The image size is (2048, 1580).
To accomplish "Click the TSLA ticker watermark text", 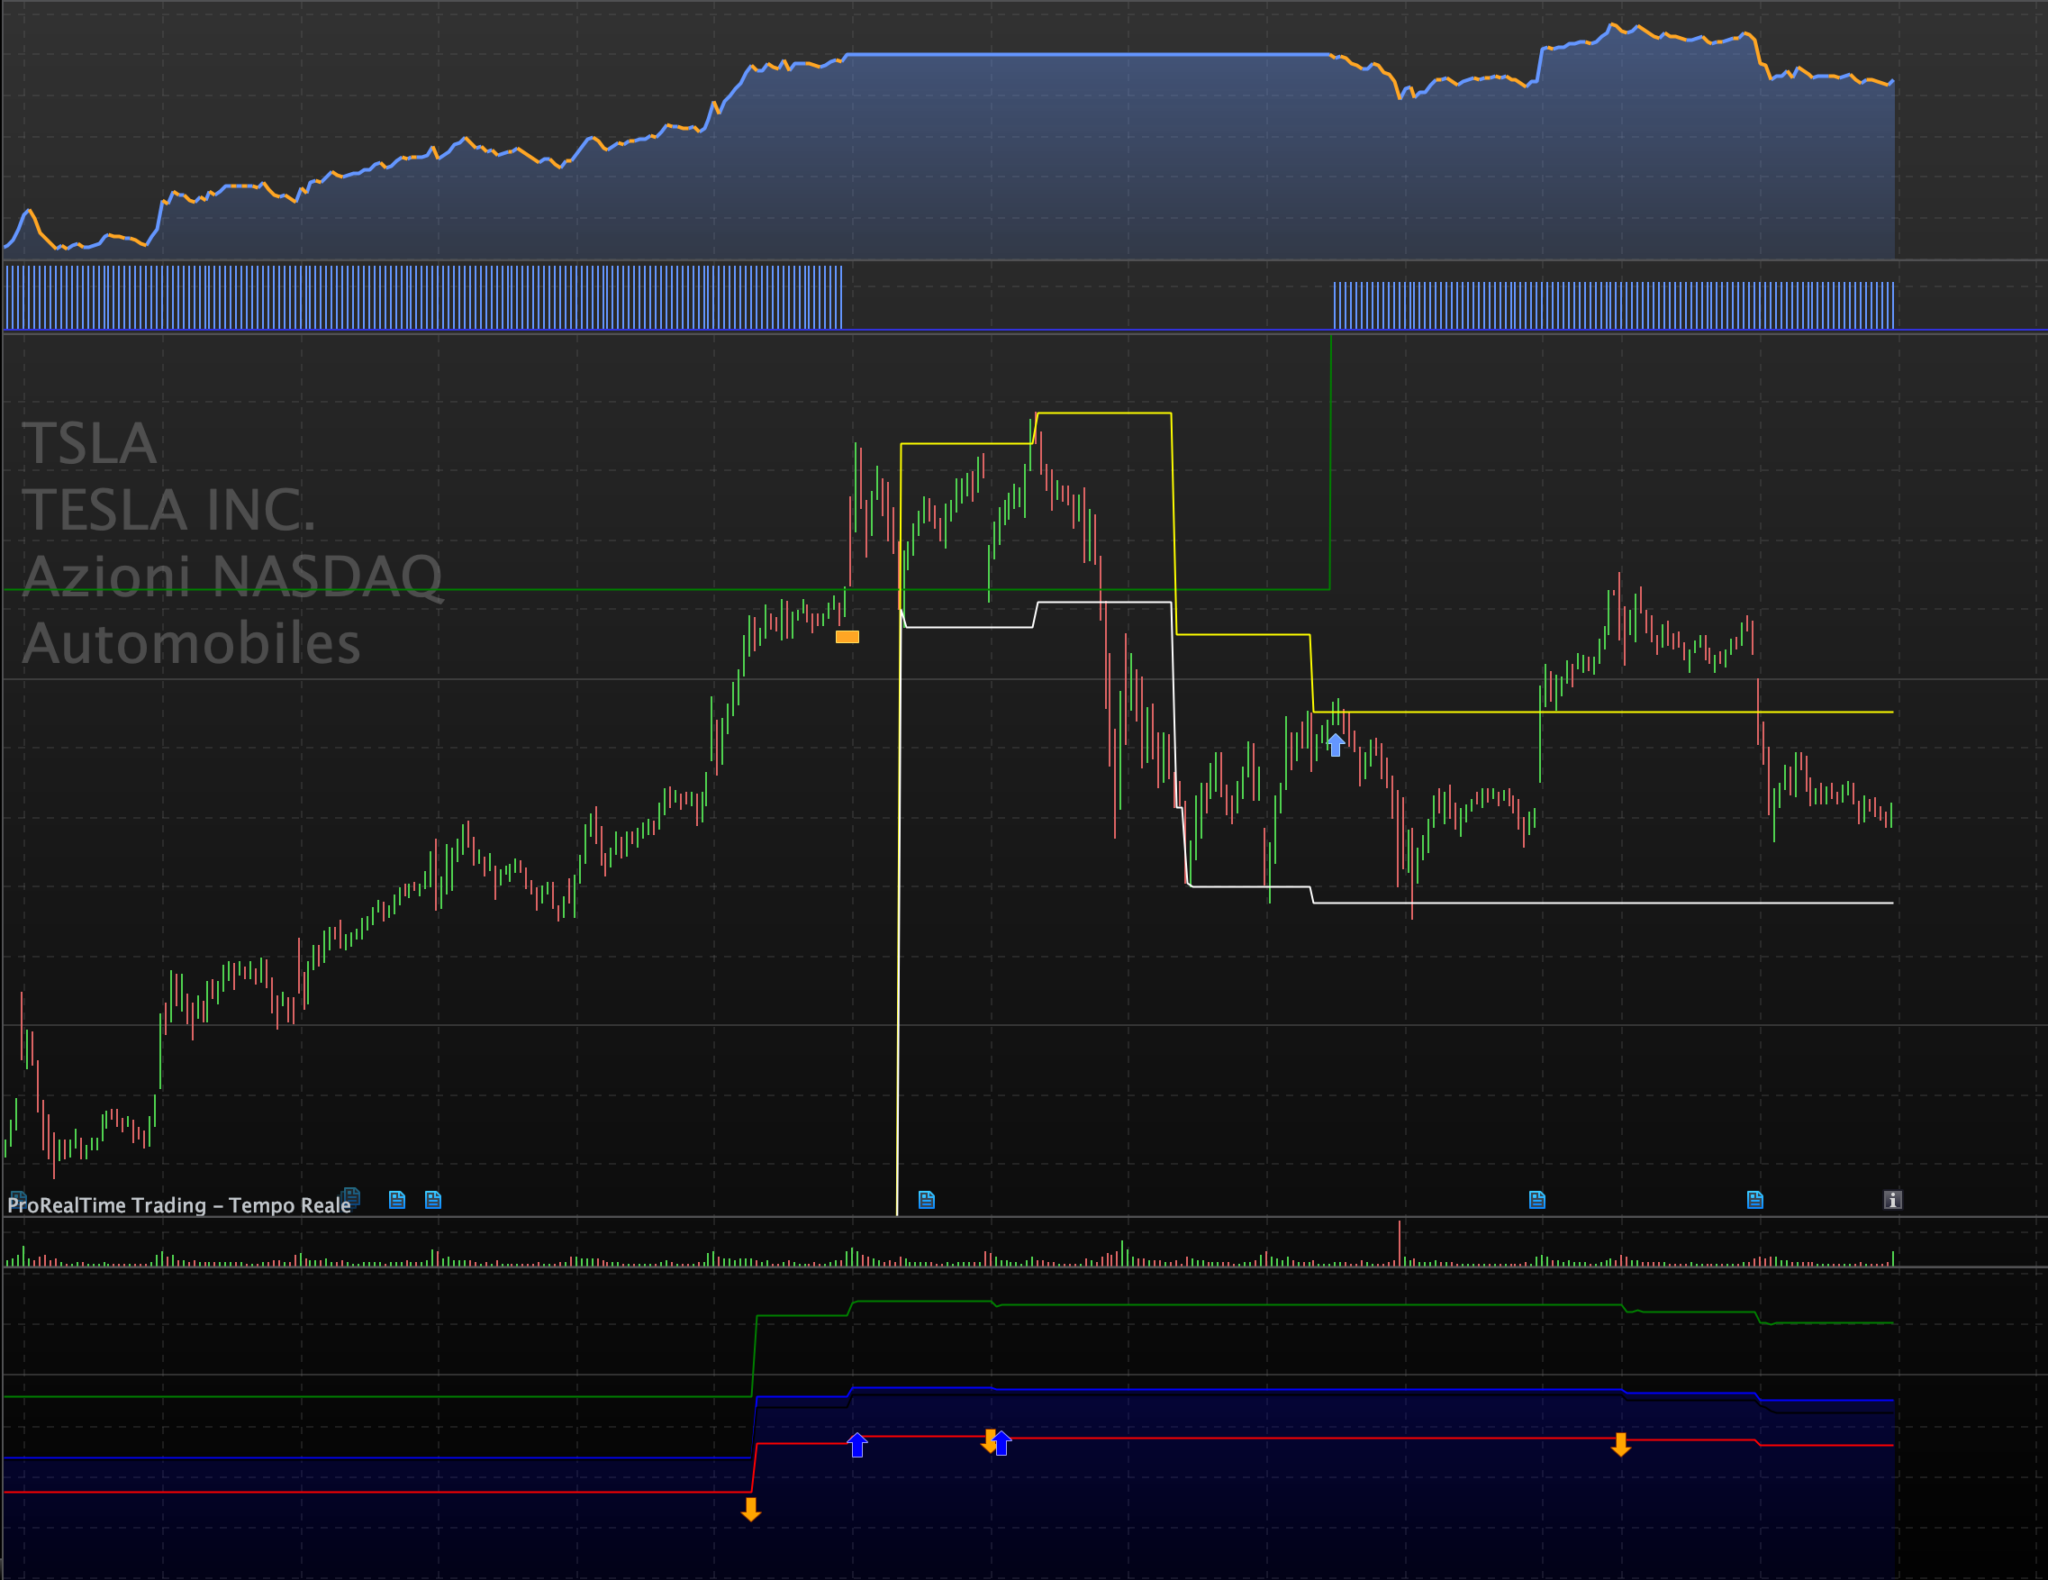I will tap(89, 443).
